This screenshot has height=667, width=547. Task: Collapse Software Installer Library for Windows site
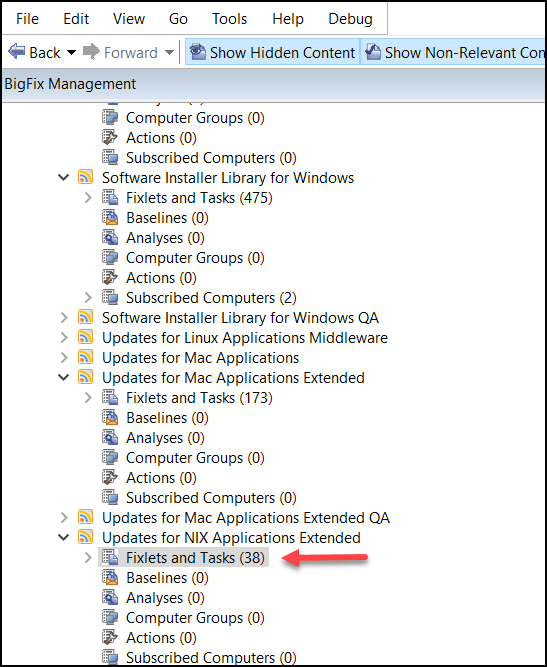click(x=64, y=177)
